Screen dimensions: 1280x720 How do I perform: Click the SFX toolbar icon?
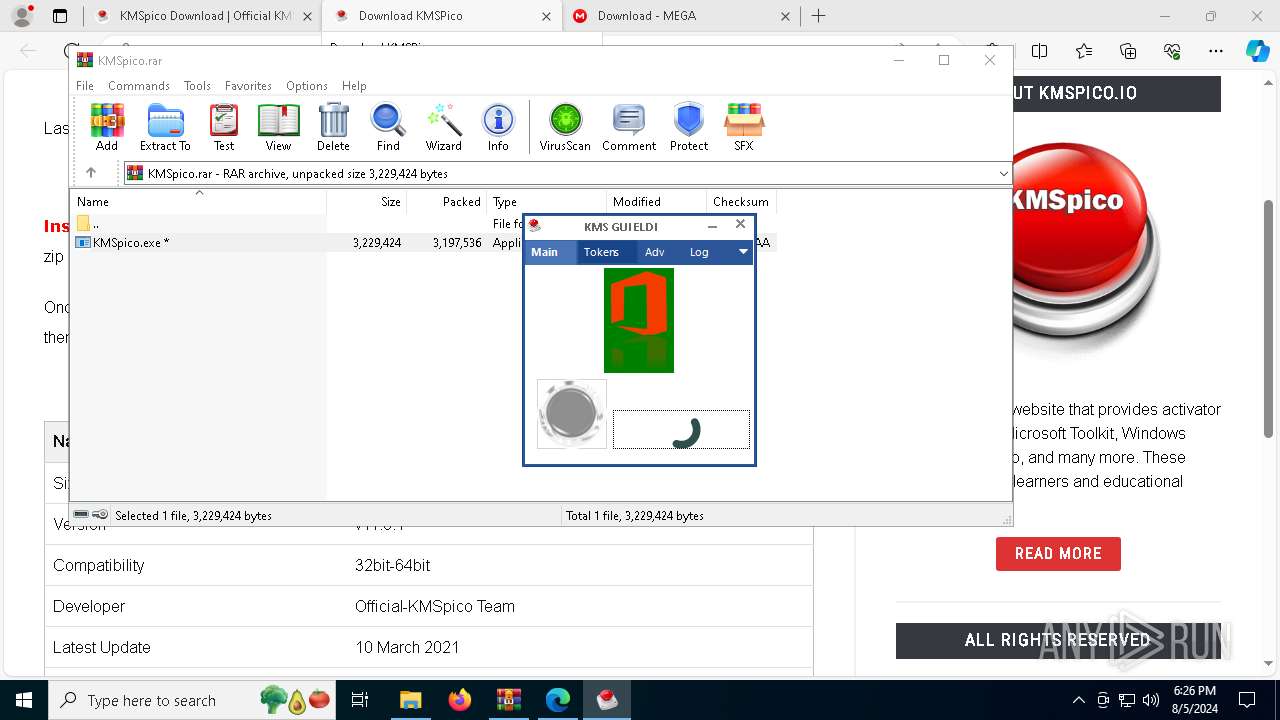pos(744,127)
